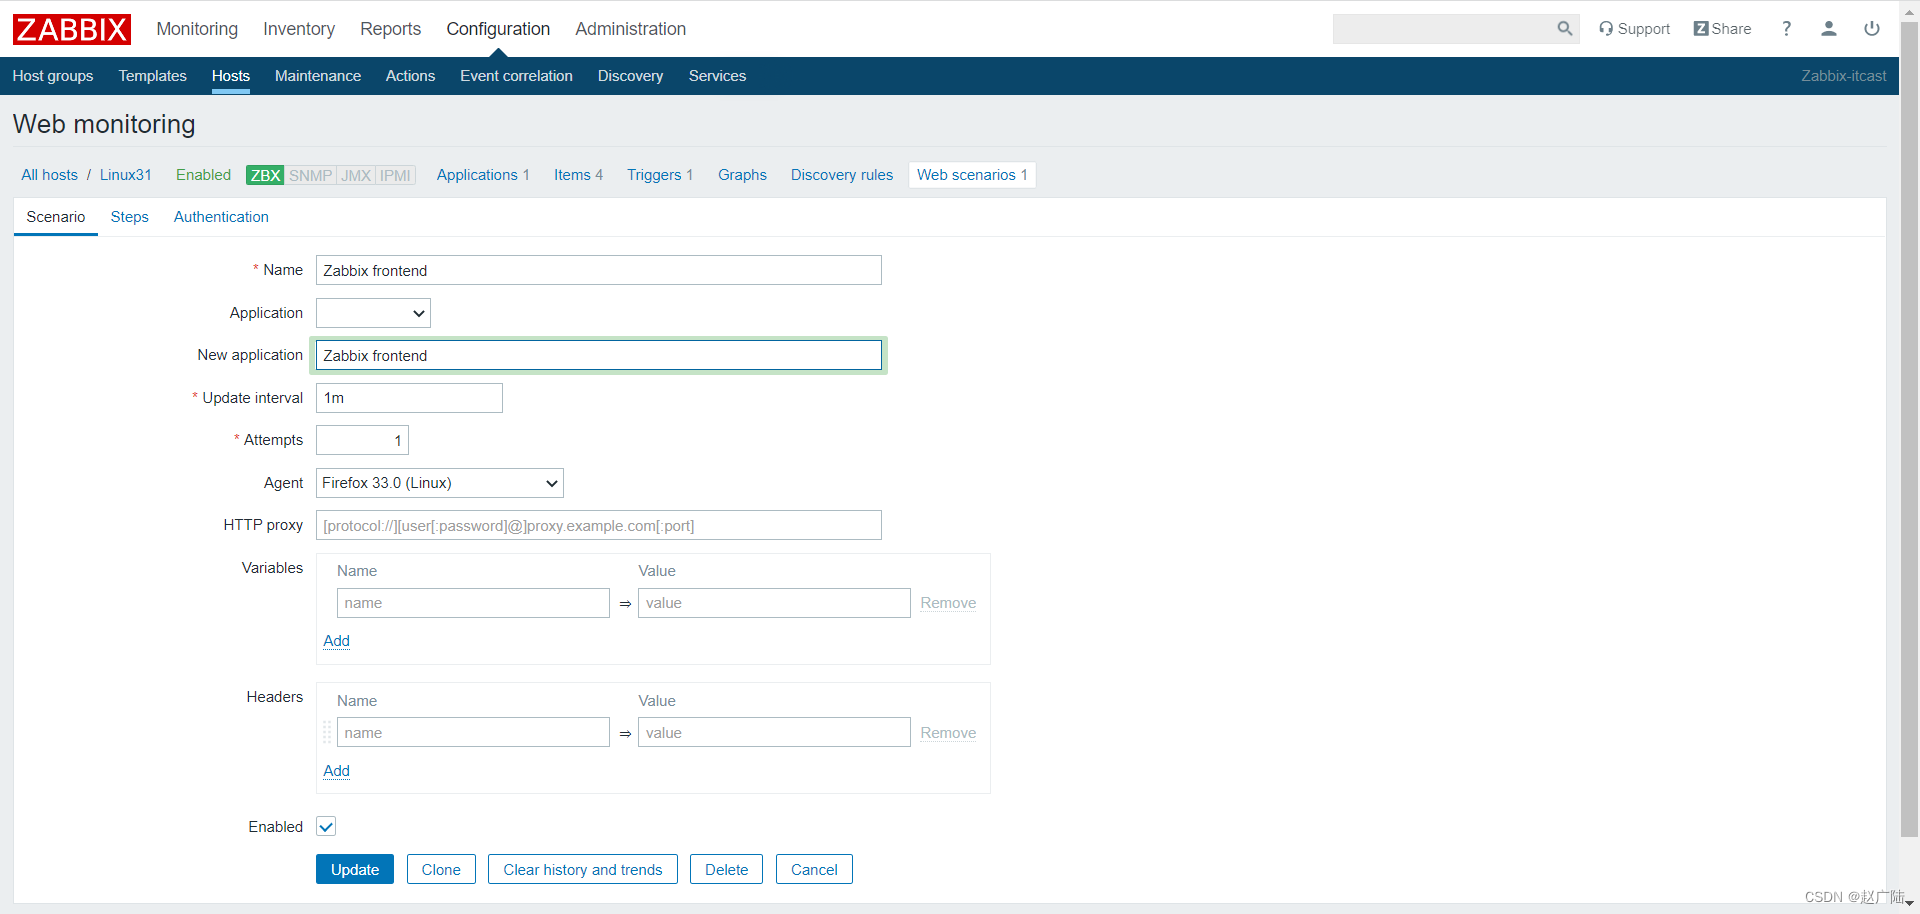Open Services section

717,76
